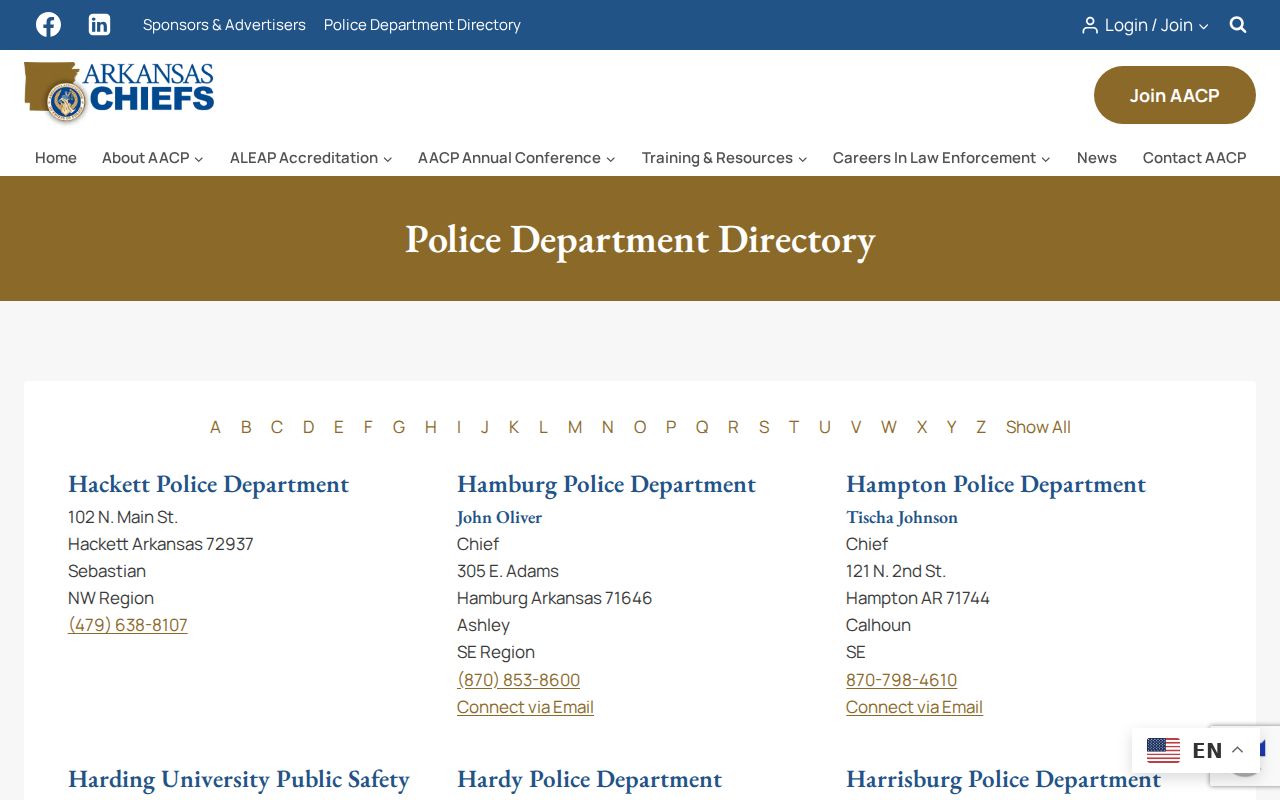The image size is (1280, 800).
Task: Open Harrisburg Police Department heading
Action: [1004, 779]
